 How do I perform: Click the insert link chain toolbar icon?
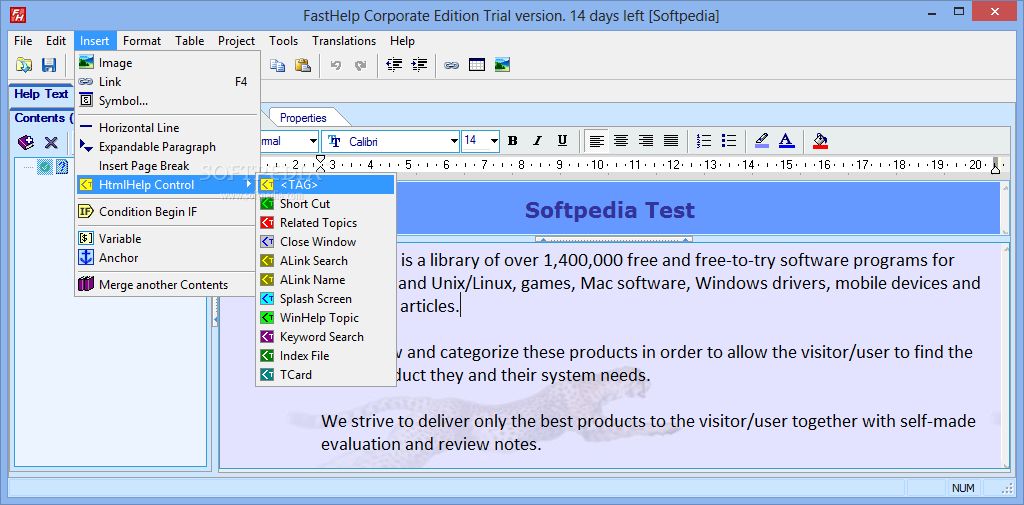(x=451, y=65)
